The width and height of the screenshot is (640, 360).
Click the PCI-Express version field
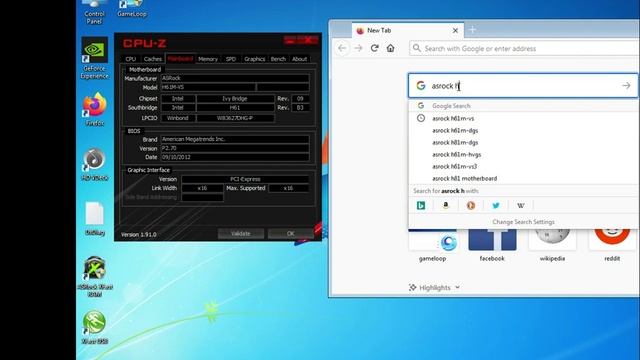245,179
